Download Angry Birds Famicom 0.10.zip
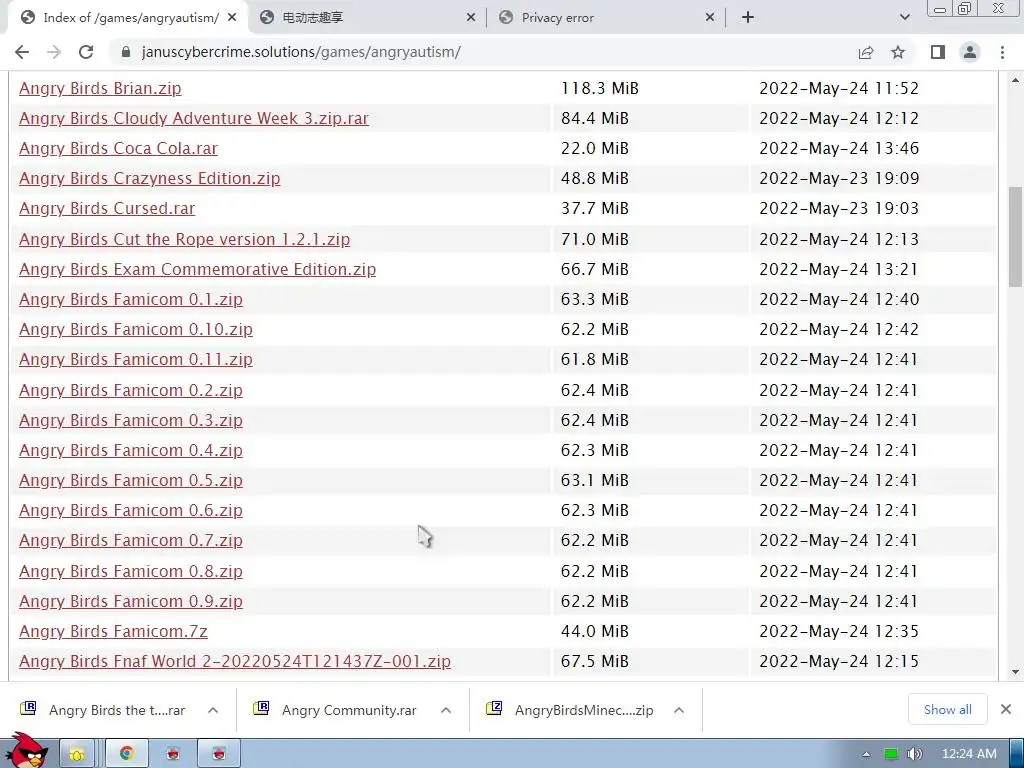 136,329
